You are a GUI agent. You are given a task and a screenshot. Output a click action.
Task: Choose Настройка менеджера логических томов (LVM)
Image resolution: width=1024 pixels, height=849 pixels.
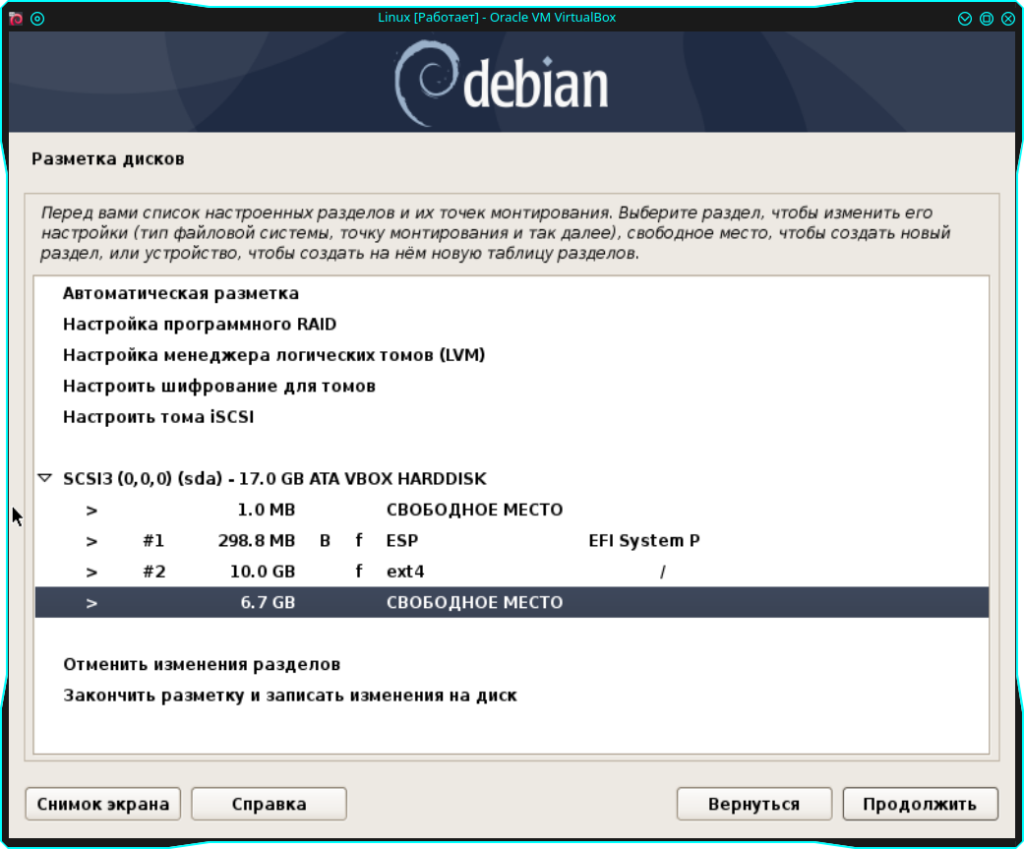[x=274, y=355]
